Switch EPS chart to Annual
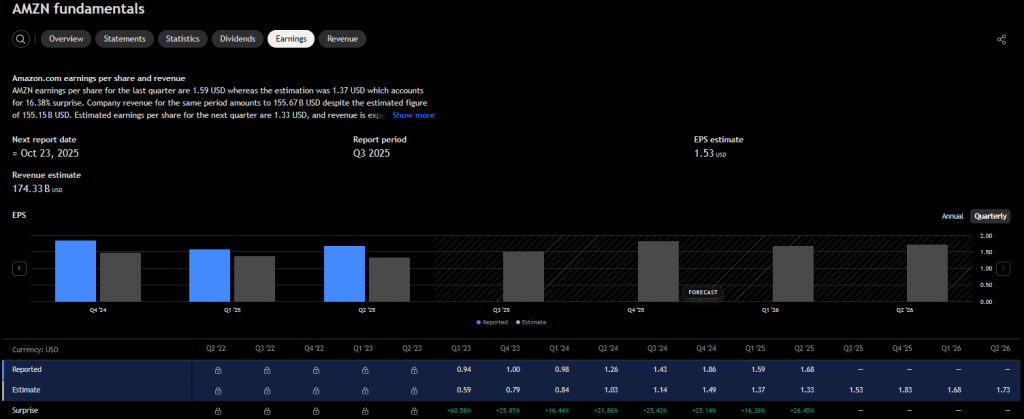The width and height of the screenshot is (1024, 419). tap(952, 216)
